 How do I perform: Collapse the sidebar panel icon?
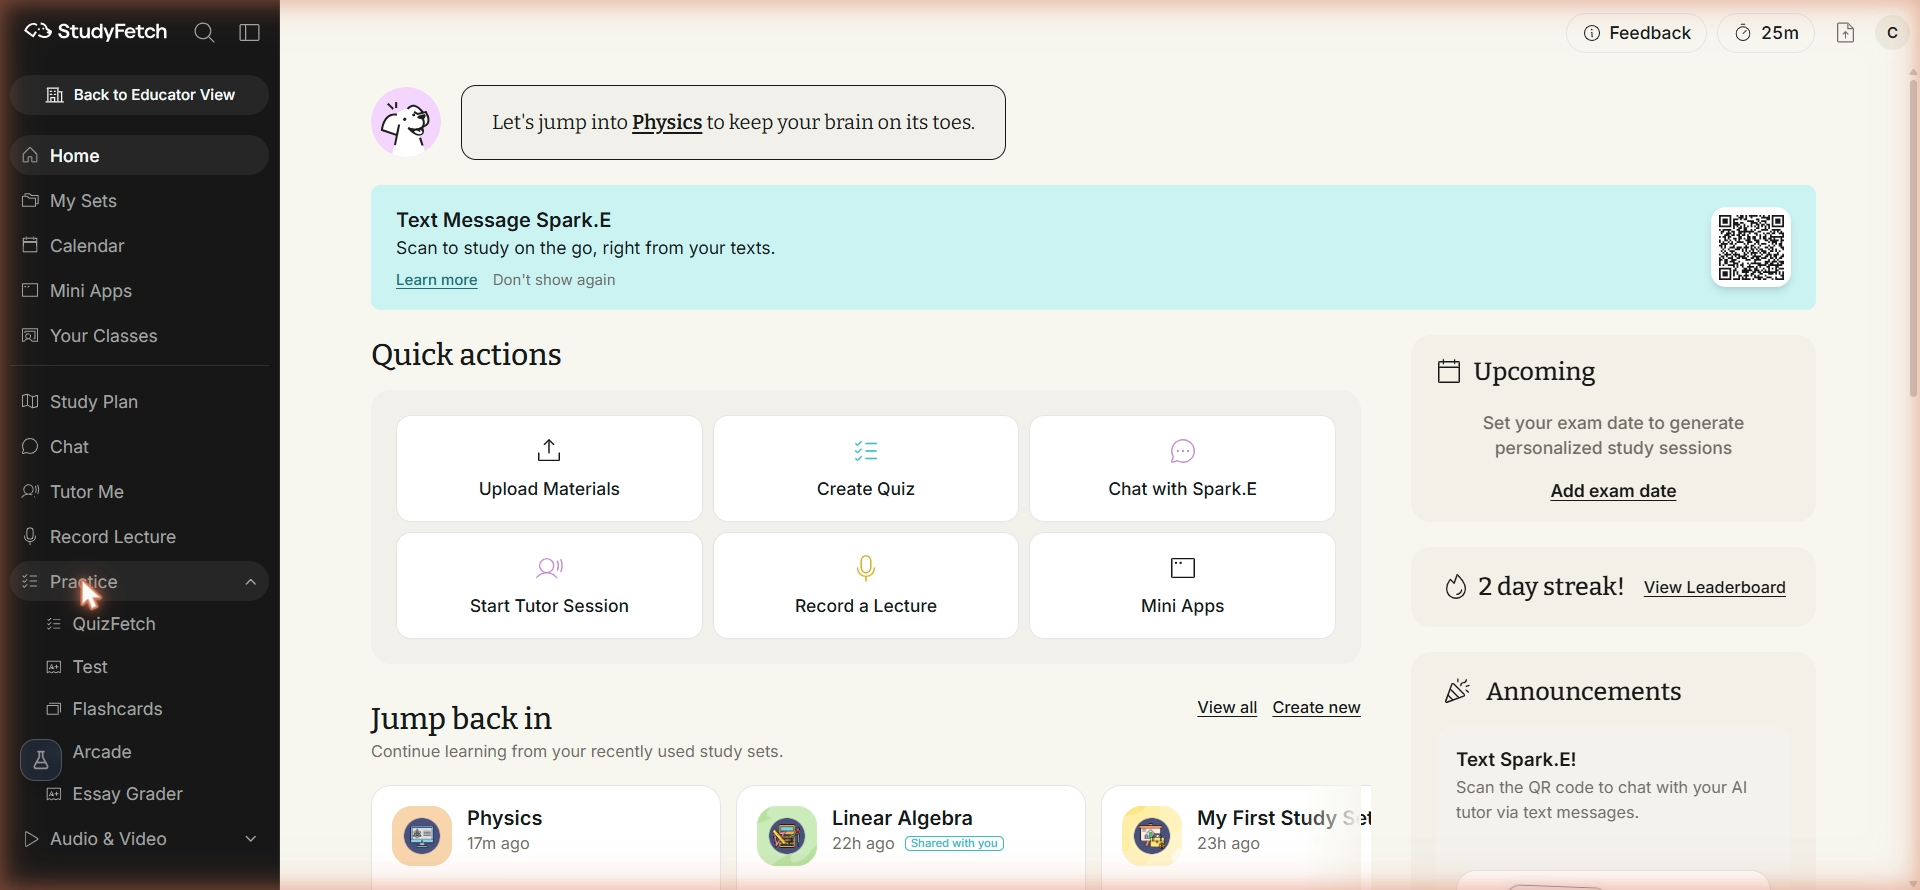point(250,33)
